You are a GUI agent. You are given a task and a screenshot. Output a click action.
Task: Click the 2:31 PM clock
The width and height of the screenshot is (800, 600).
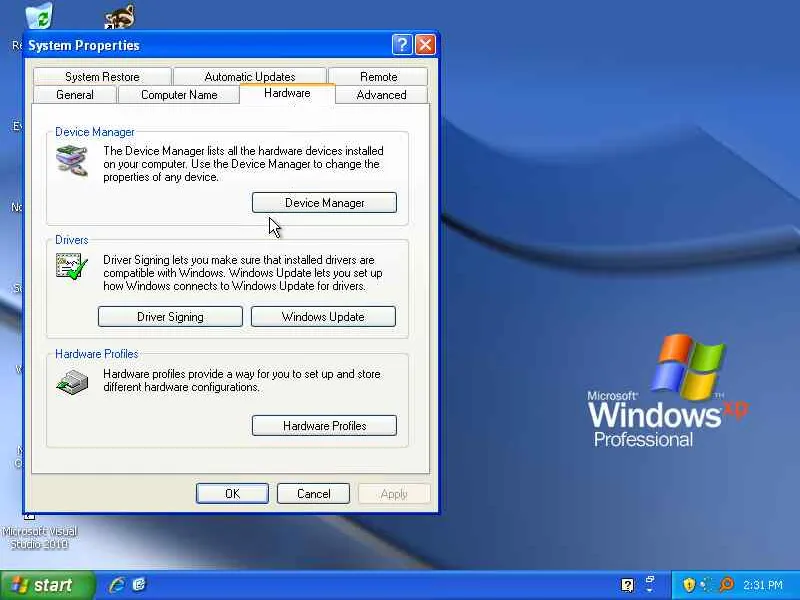click(763, 585)
